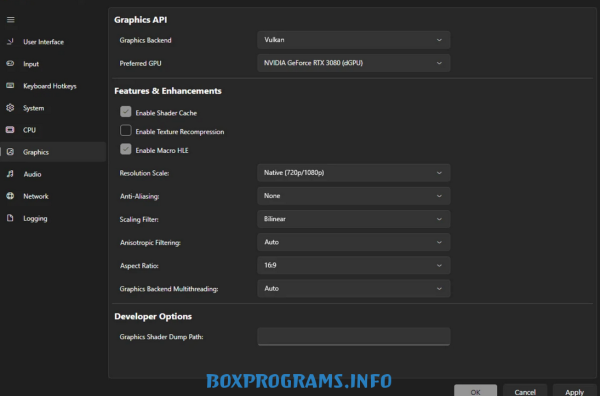The width and height of the screenshot is (600, 396).
Task: Go to Keyboard Hotkeys settings
Action: [53, 86]
